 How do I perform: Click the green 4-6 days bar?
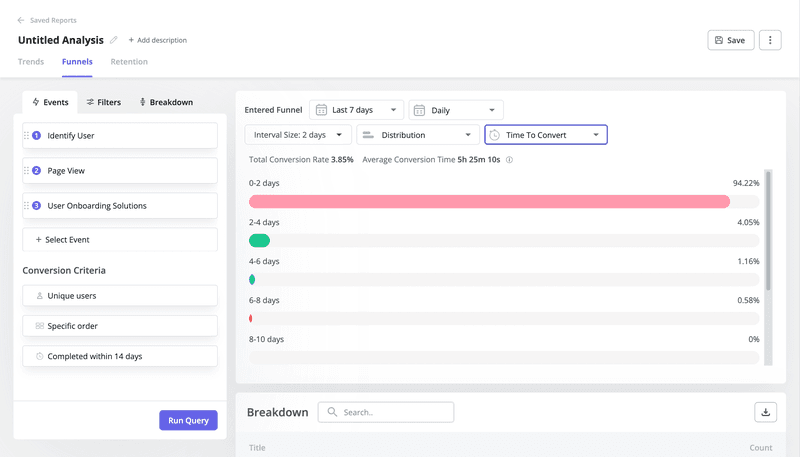[x=252, y=280]
